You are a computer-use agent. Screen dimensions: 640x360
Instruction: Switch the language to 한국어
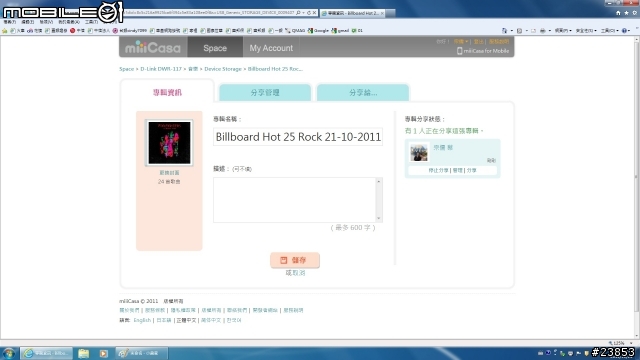(234, 320)
